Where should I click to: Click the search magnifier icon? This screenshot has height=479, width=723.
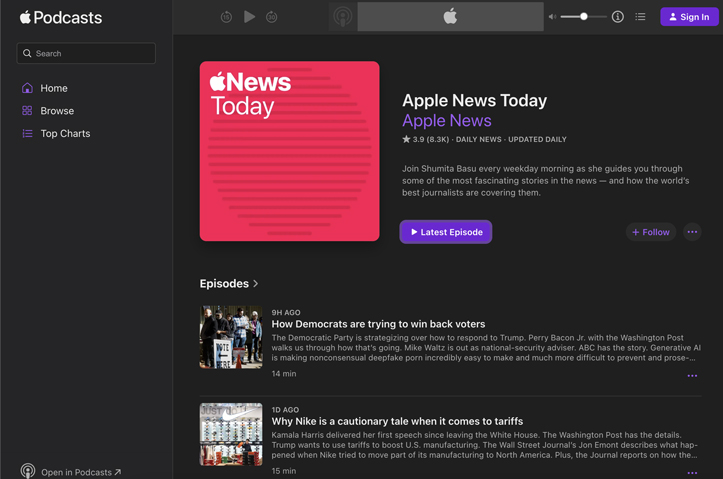27,53
